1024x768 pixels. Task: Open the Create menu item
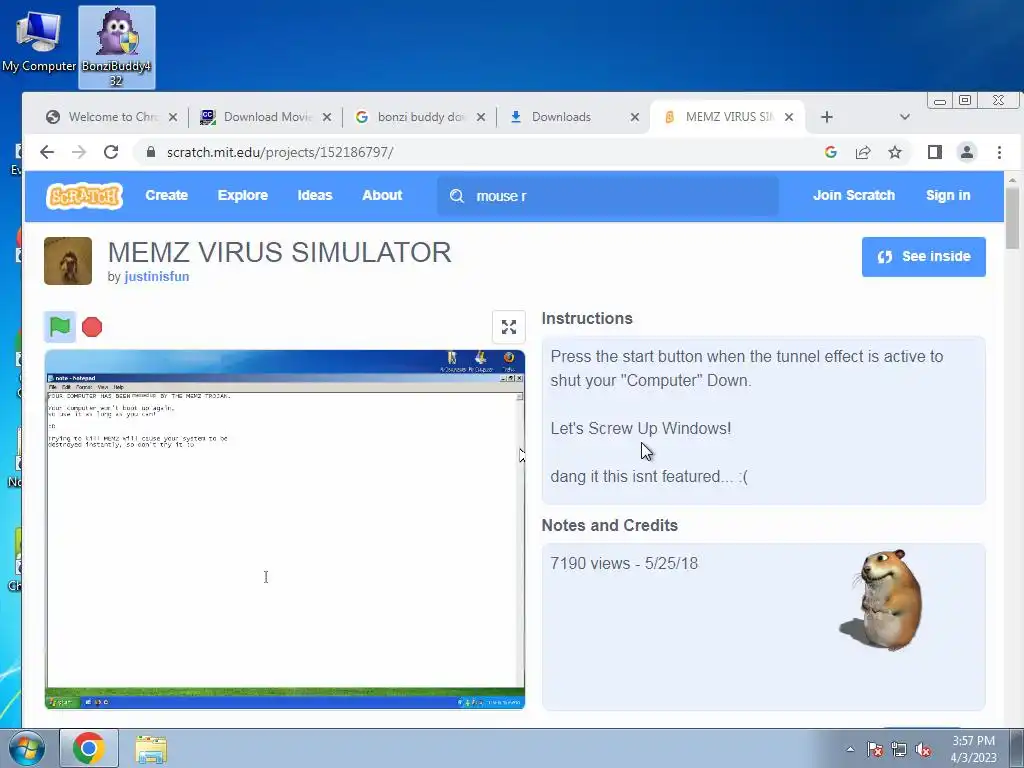(167, 195)
